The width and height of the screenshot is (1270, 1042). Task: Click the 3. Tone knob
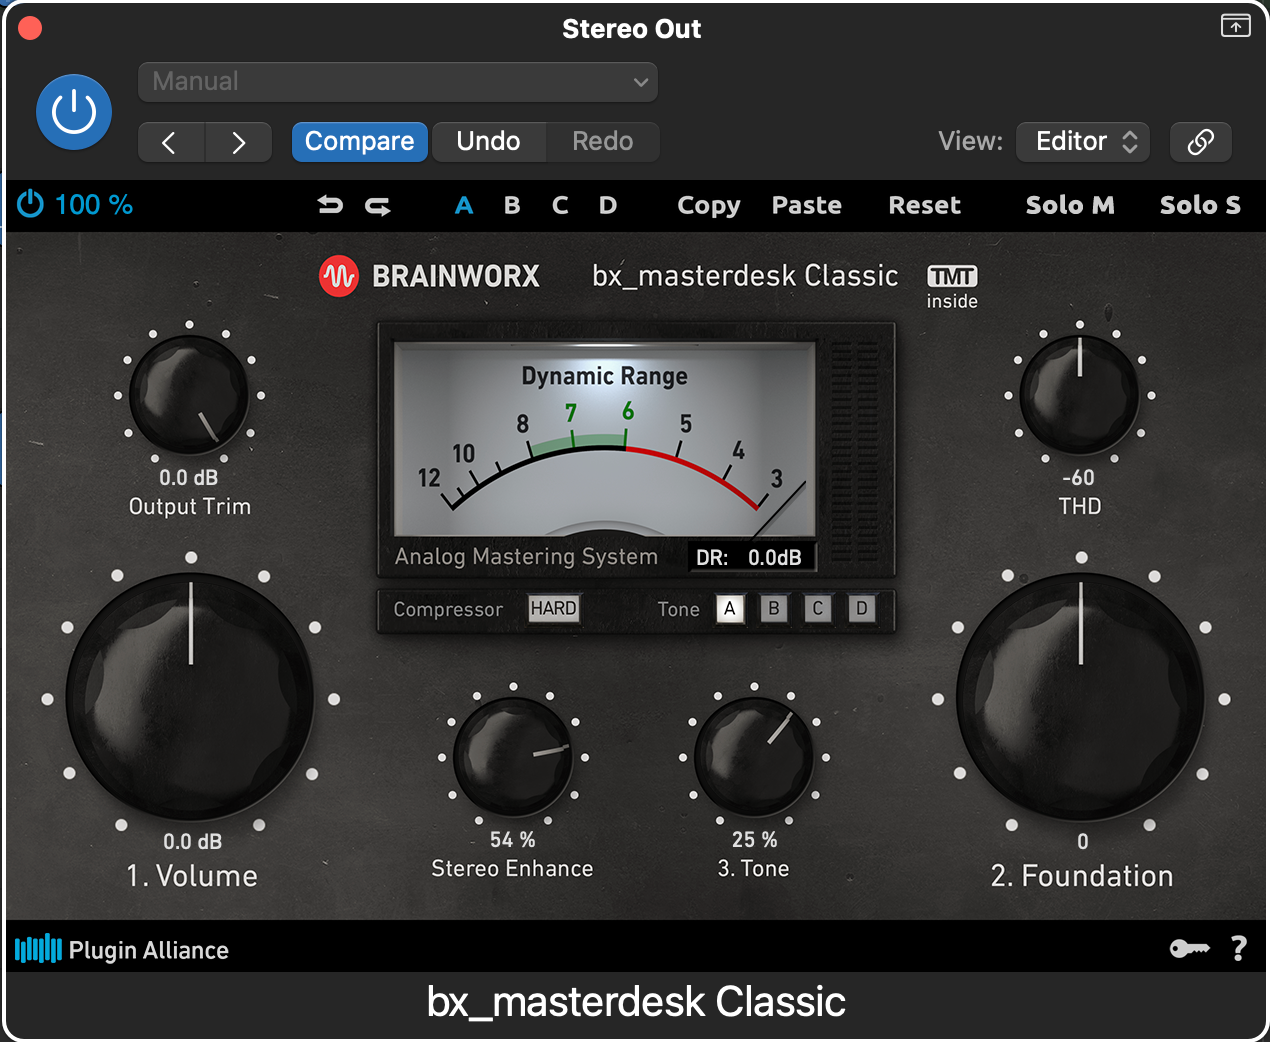[753, 757]
